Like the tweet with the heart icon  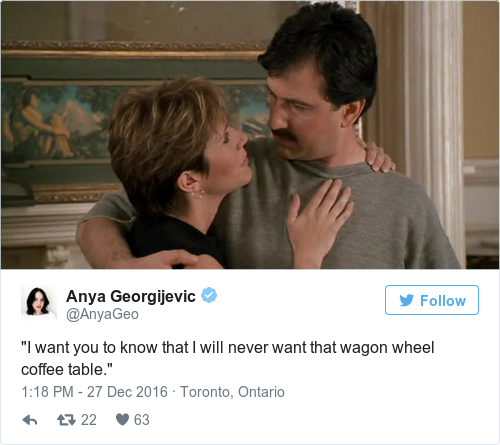tap(122, 420)
